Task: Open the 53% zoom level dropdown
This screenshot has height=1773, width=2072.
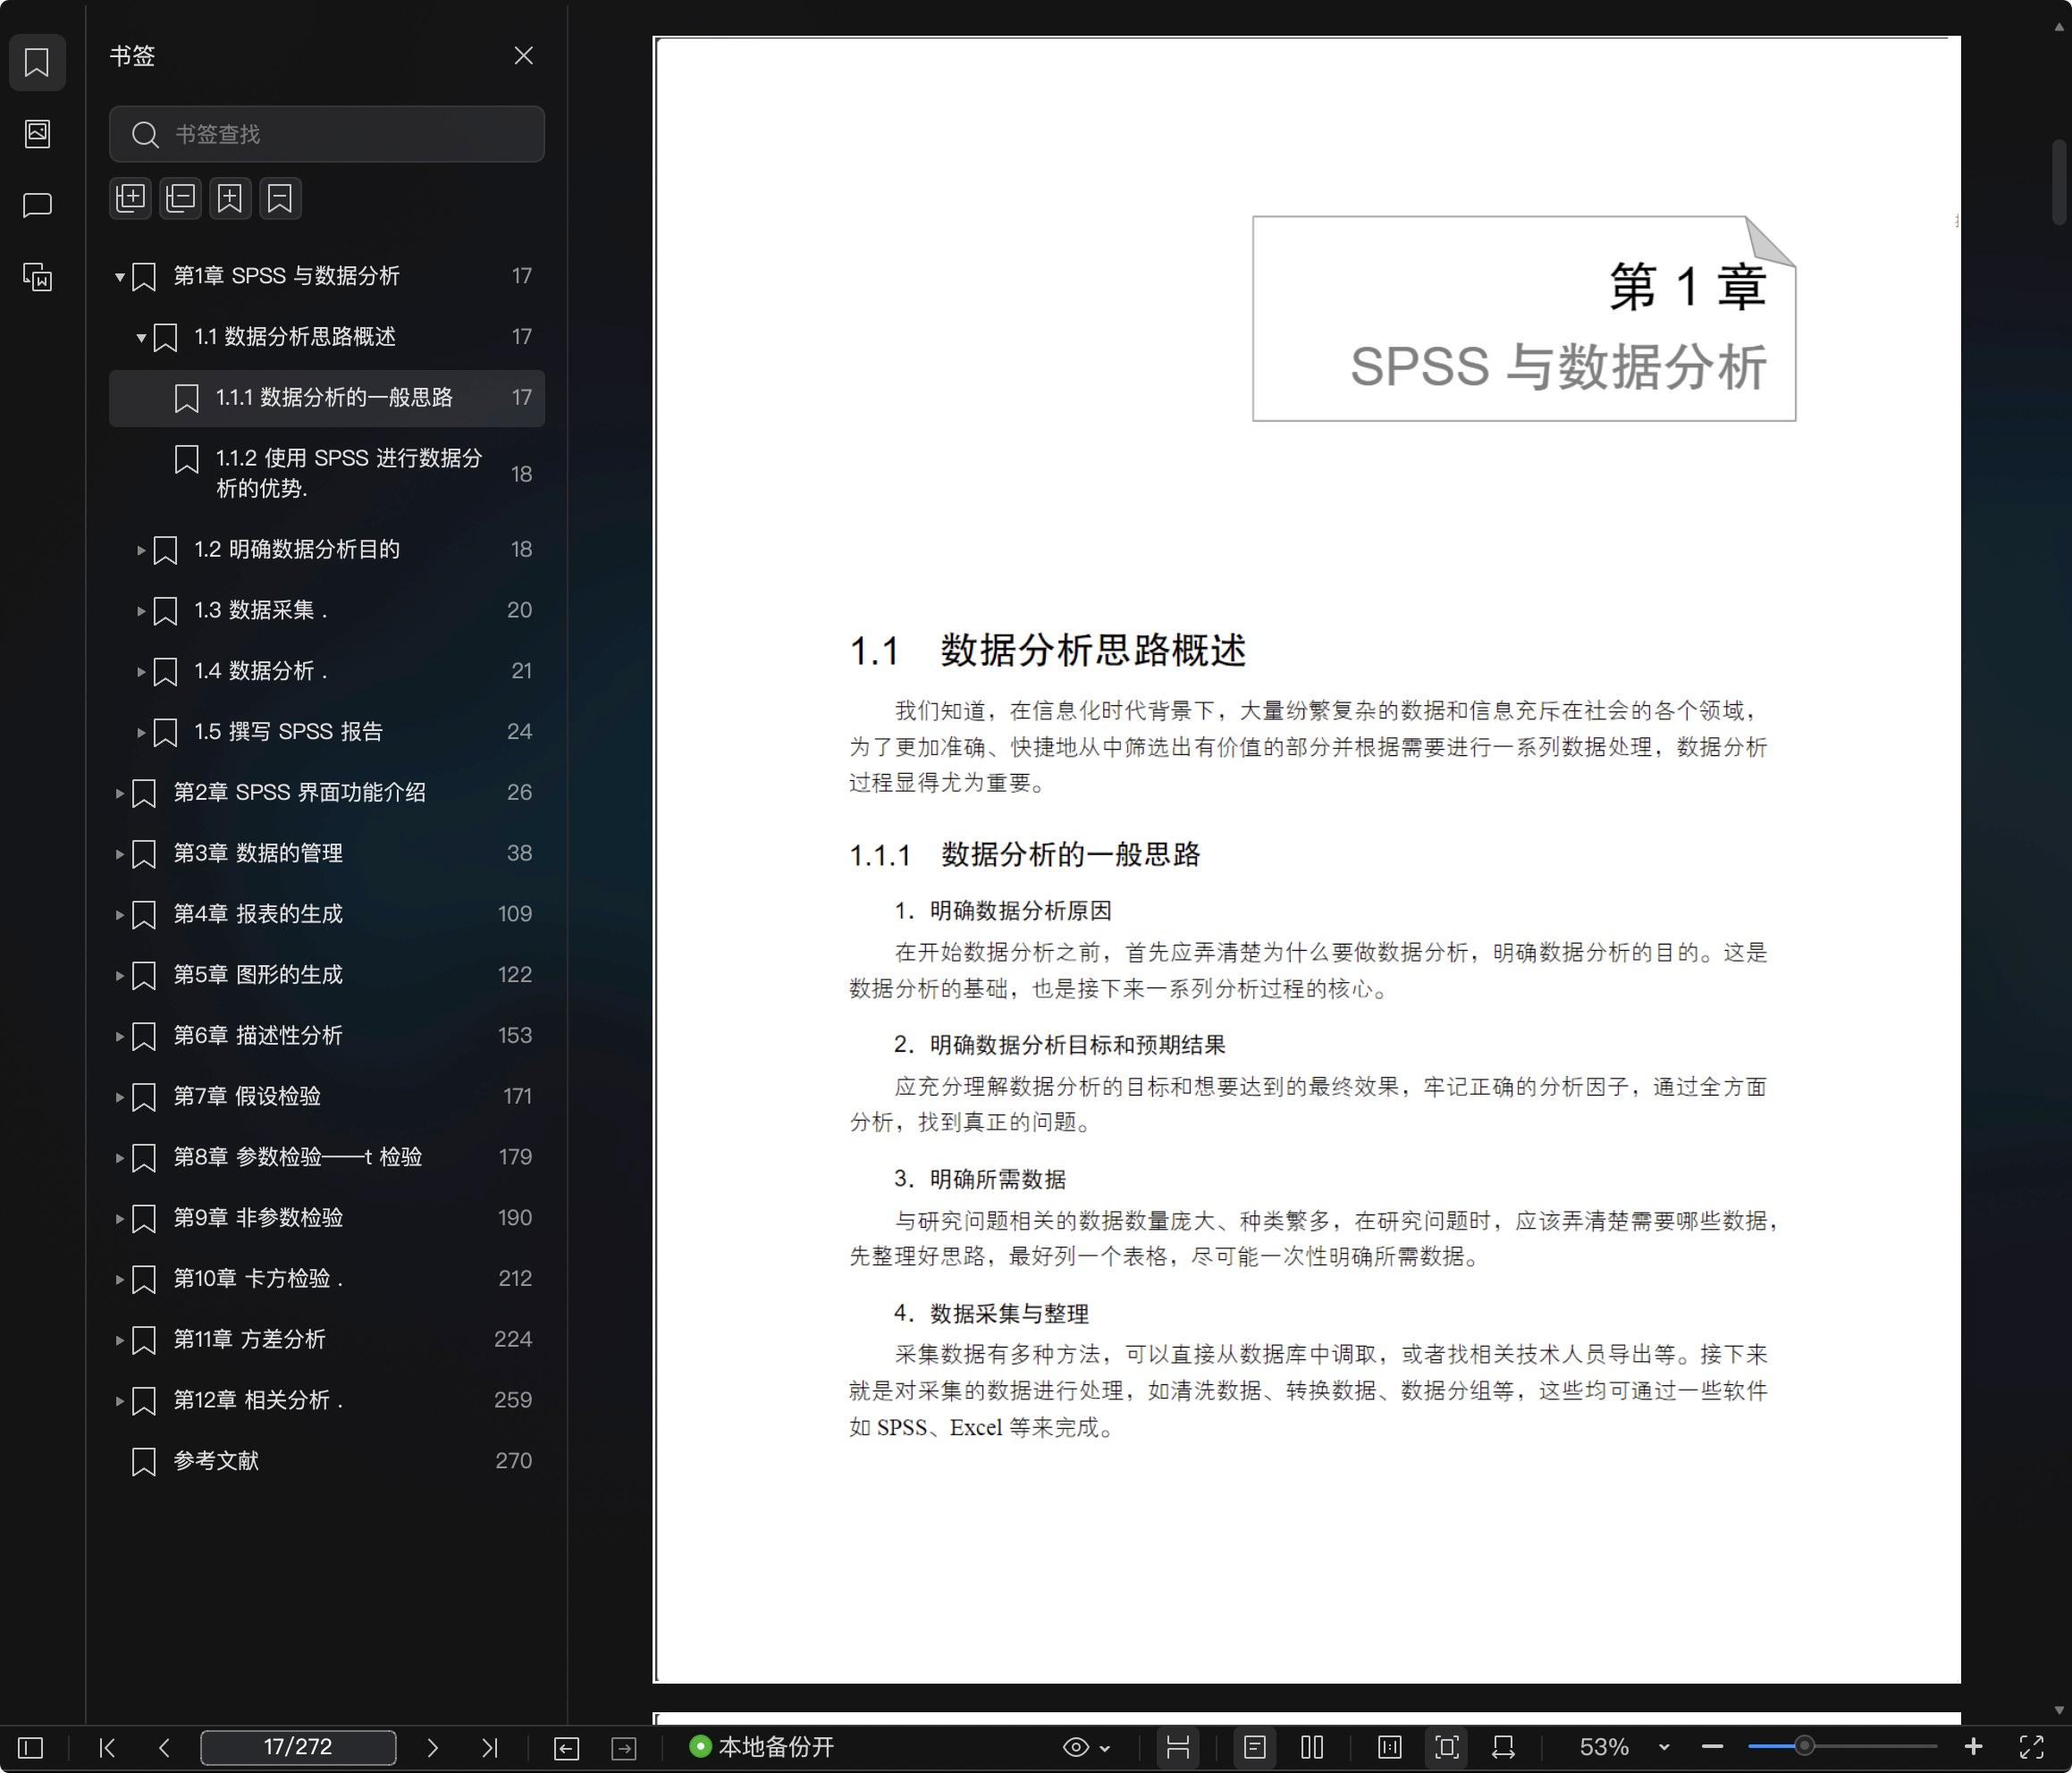Action: coord(1664,1747)
